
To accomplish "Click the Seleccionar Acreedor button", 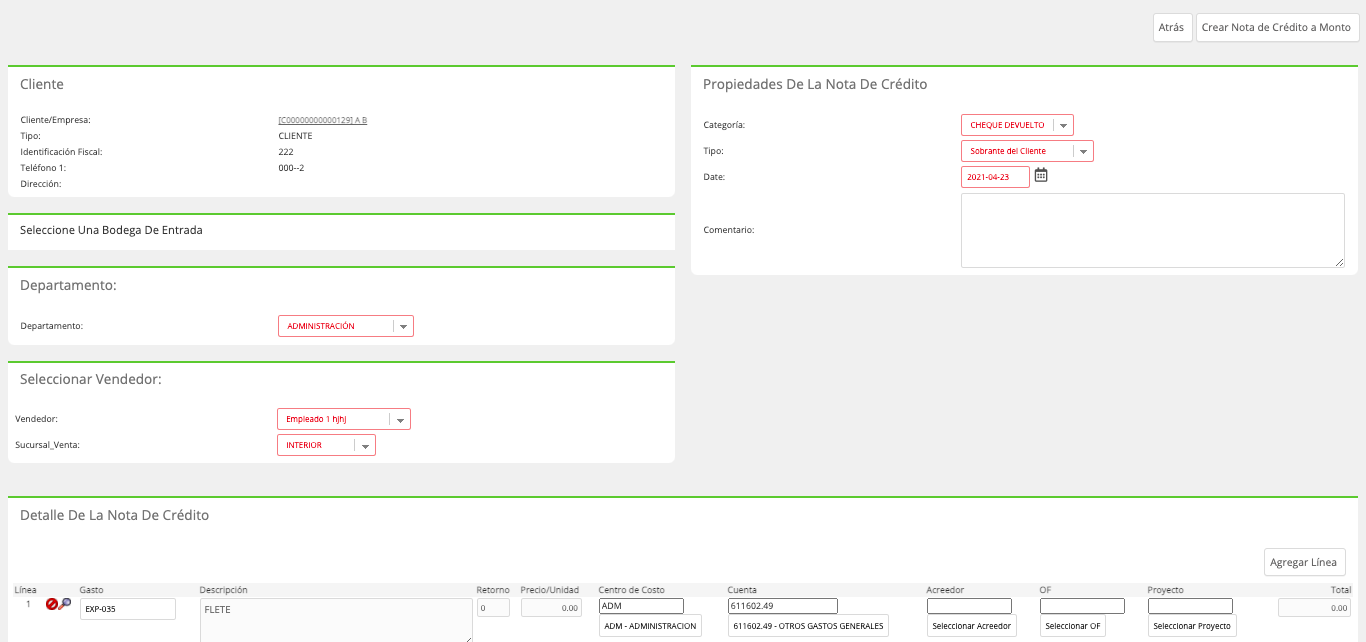I will tap(972, 626).
